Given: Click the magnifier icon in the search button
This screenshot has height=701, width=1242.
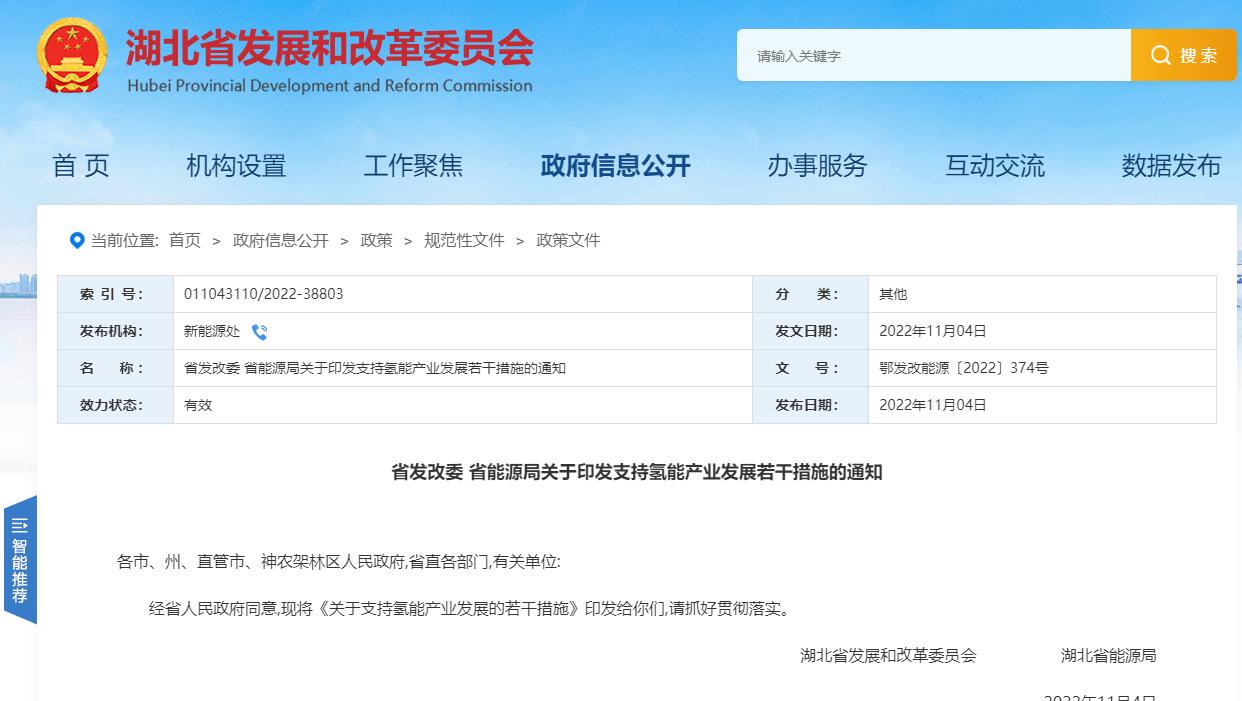Looking at the screenshot, I should (x=1159, y=55).
